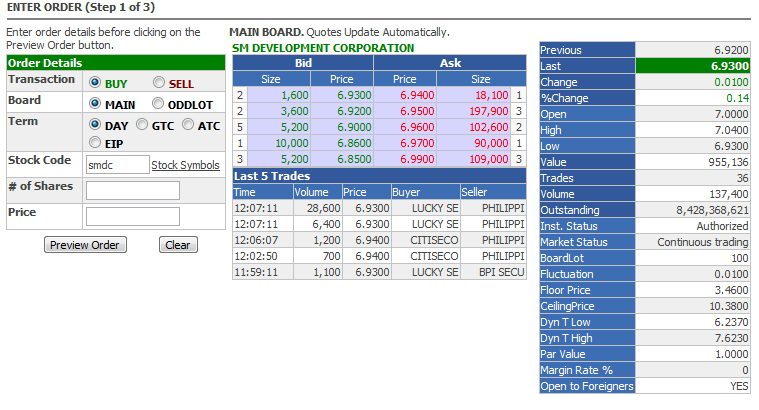Click the trade at time 12:02:50
759x410 pixels.
[256, 256]
